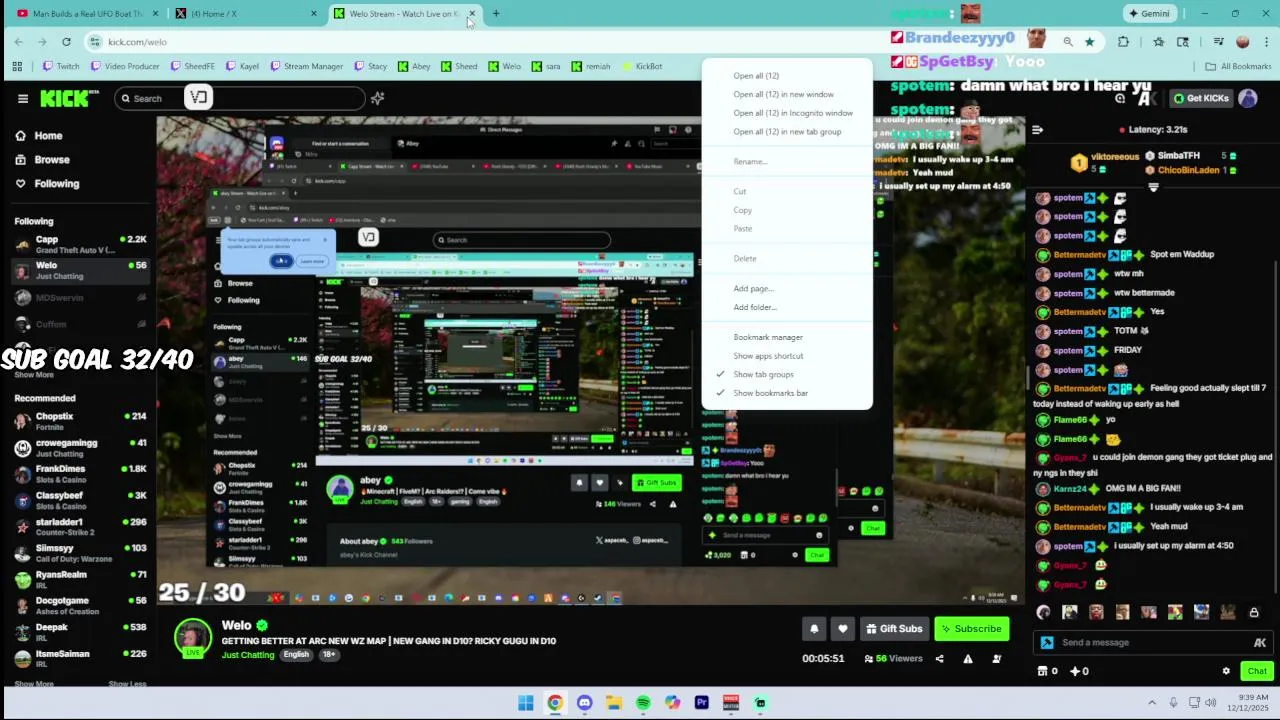Click the heart follow button for Welo
Image resolution: width=1280 pixels, height=720 pixels.
tap(843, 629)
